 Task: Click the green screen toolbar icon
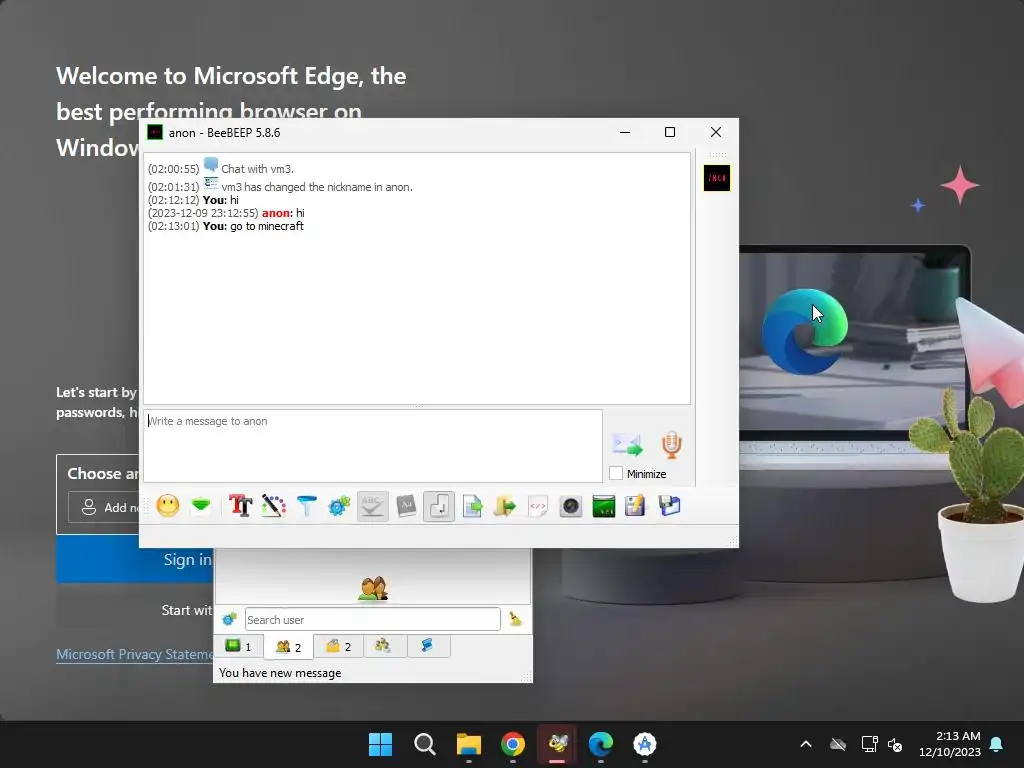603,506
